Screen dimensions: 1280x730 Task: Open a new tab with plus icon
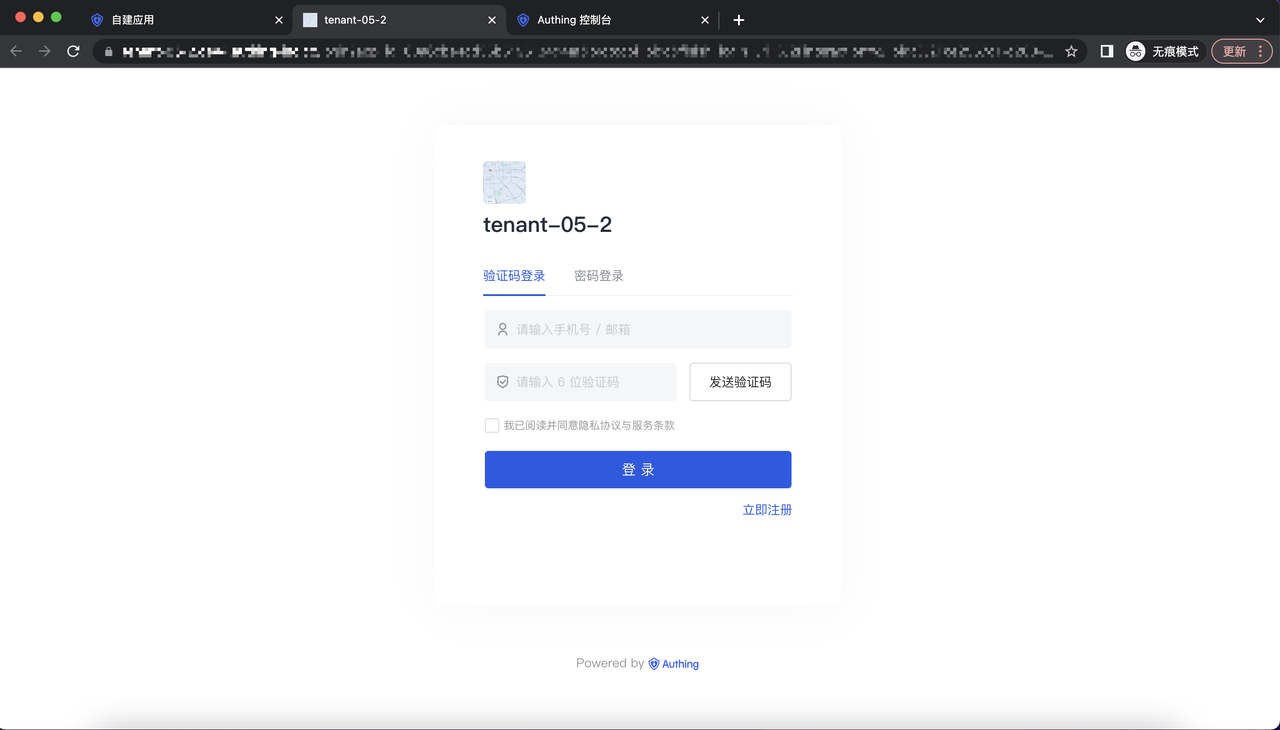(738, 20)
